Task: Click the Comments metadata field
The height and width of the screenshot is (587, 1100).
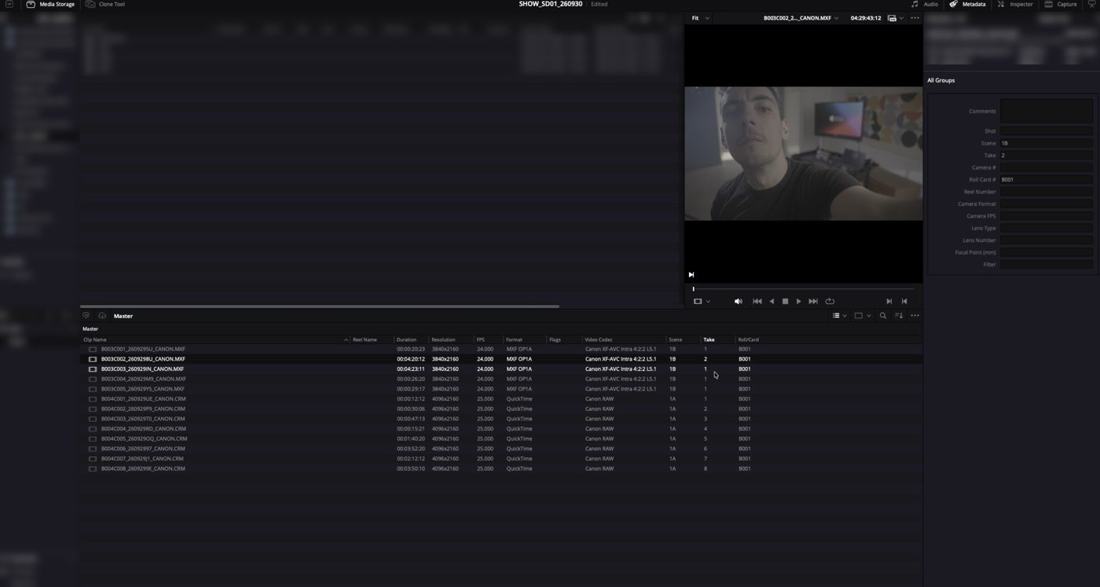Action: pyautogui.click(x=1046, y=111)
